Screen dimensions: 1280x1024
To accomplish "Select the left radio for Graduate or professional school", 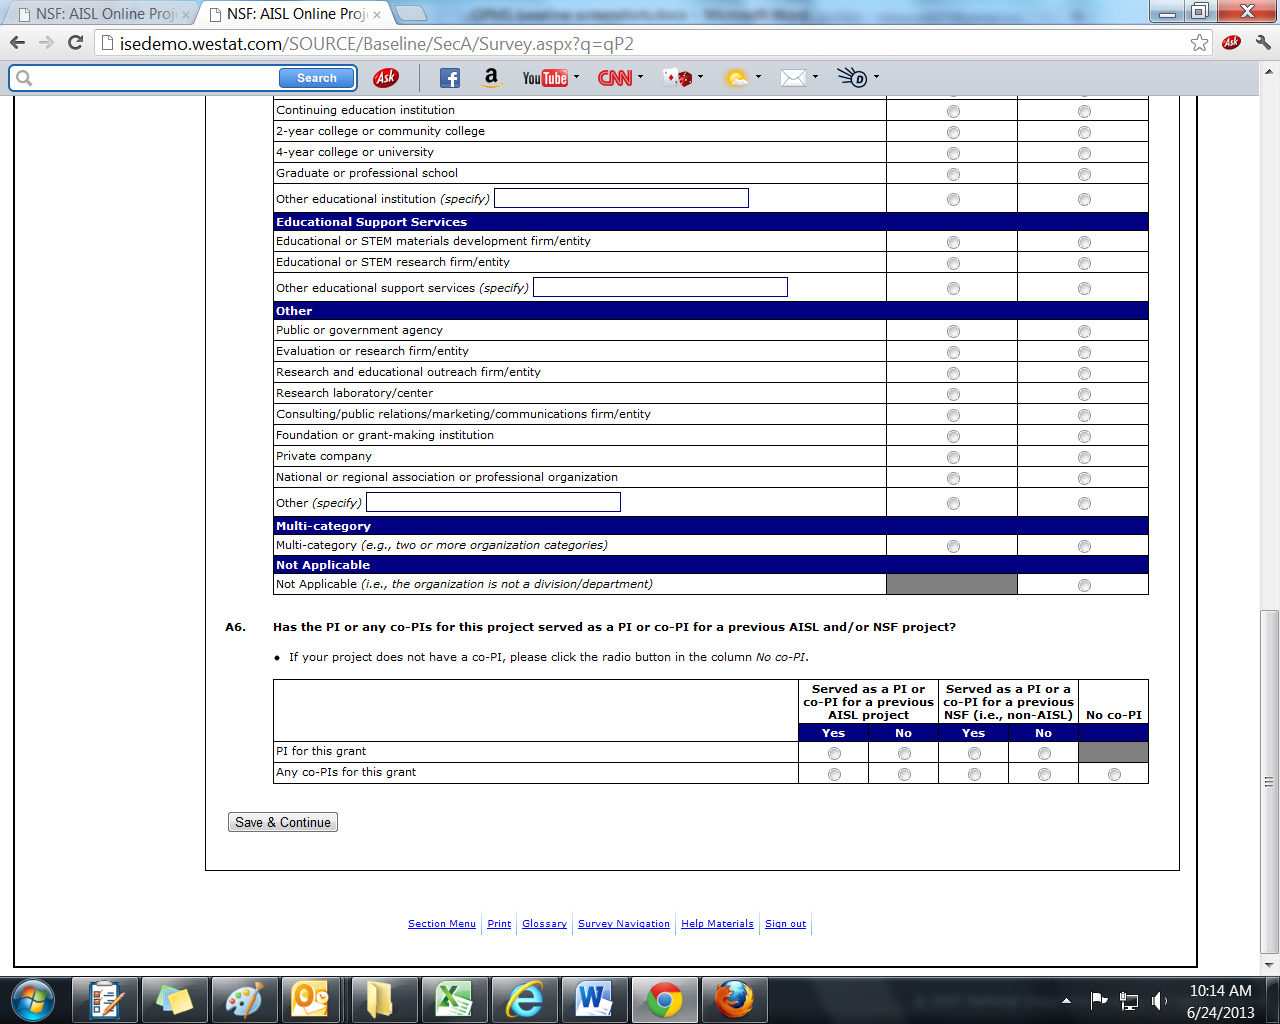I will click(953, 174).
